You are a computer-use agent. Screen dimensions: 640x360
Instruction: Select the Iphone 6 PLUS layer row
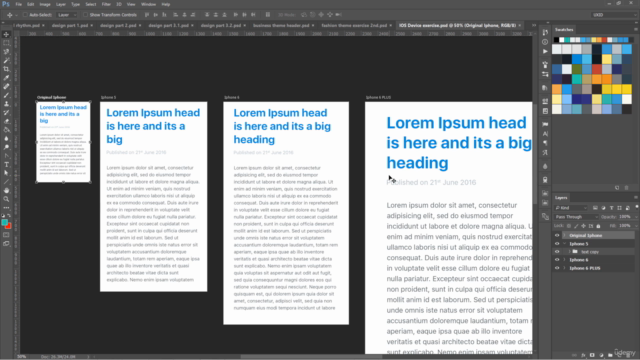pos(594,268)
